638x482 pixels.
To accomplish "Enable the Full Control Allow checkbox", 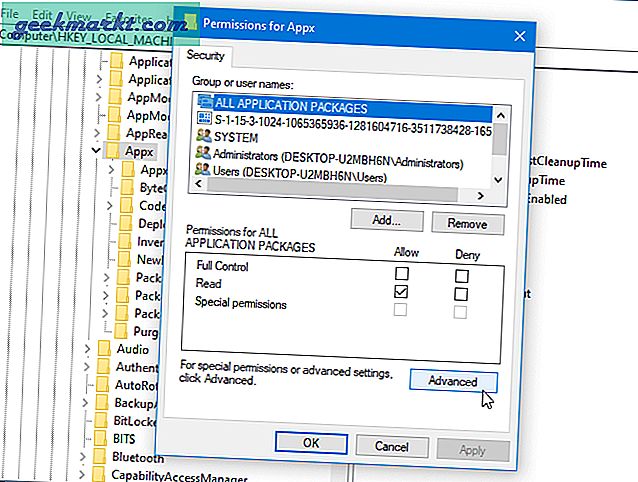I will pyautogui.click(x=402, y=273).
